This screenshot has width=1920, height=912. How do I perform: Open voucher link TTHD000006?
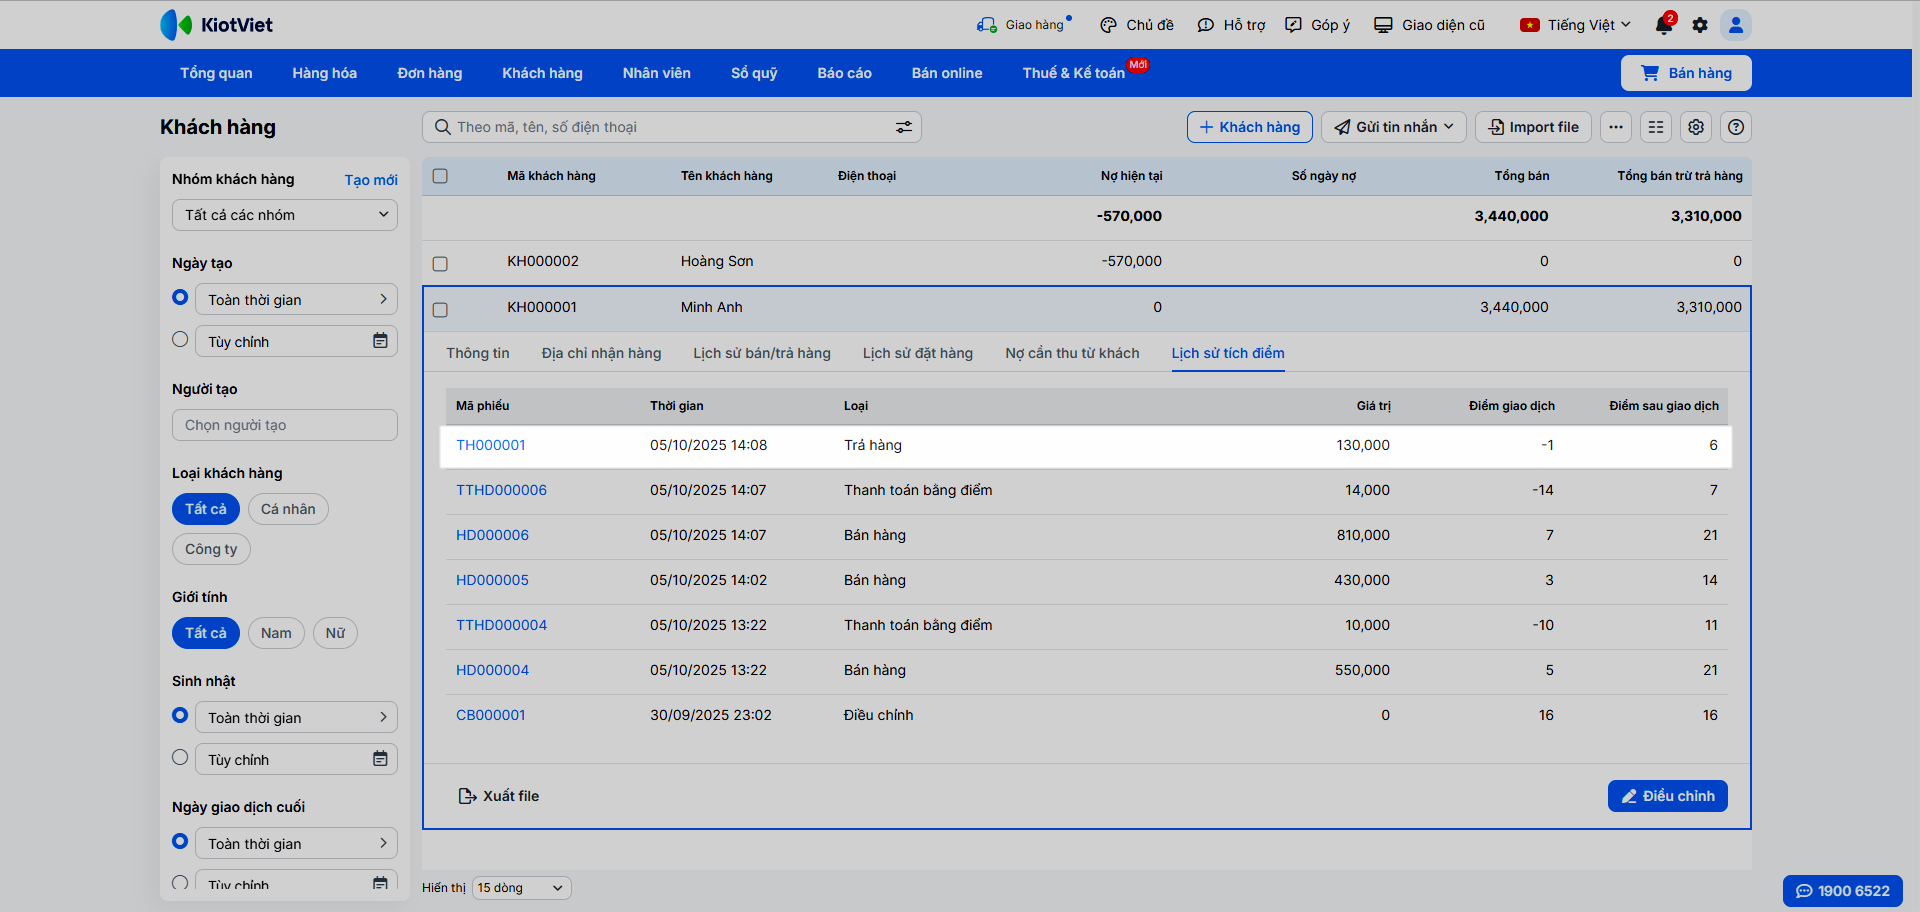tap(501, 490)
